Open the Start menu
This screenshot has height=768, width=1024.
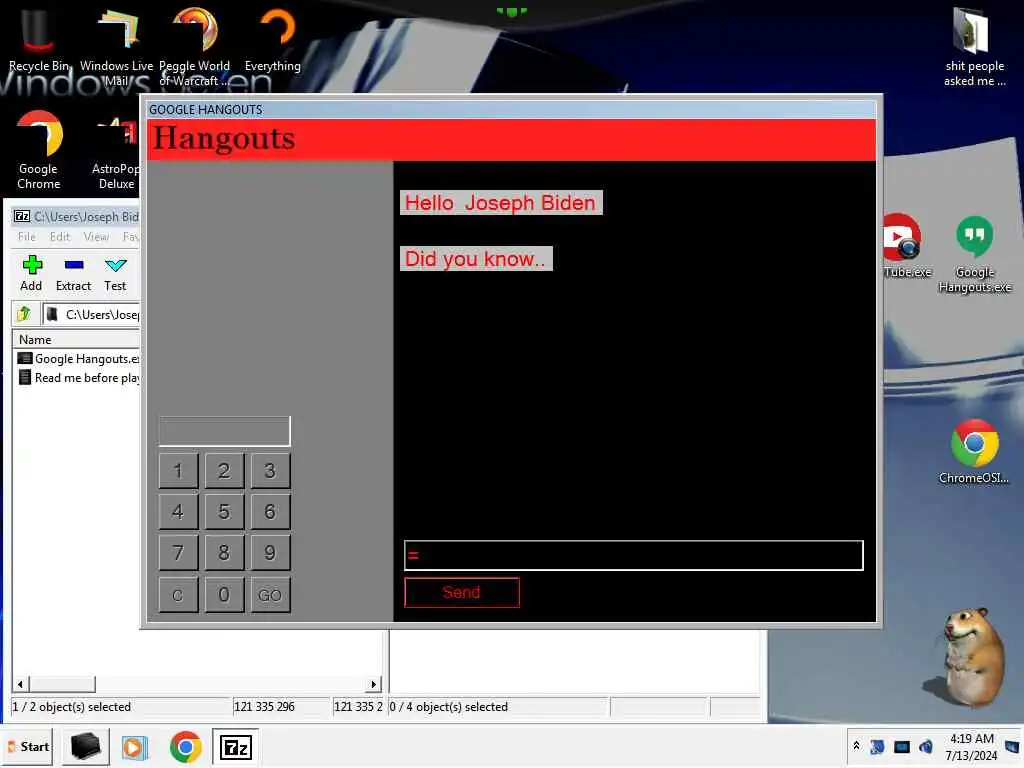point(28,746)
